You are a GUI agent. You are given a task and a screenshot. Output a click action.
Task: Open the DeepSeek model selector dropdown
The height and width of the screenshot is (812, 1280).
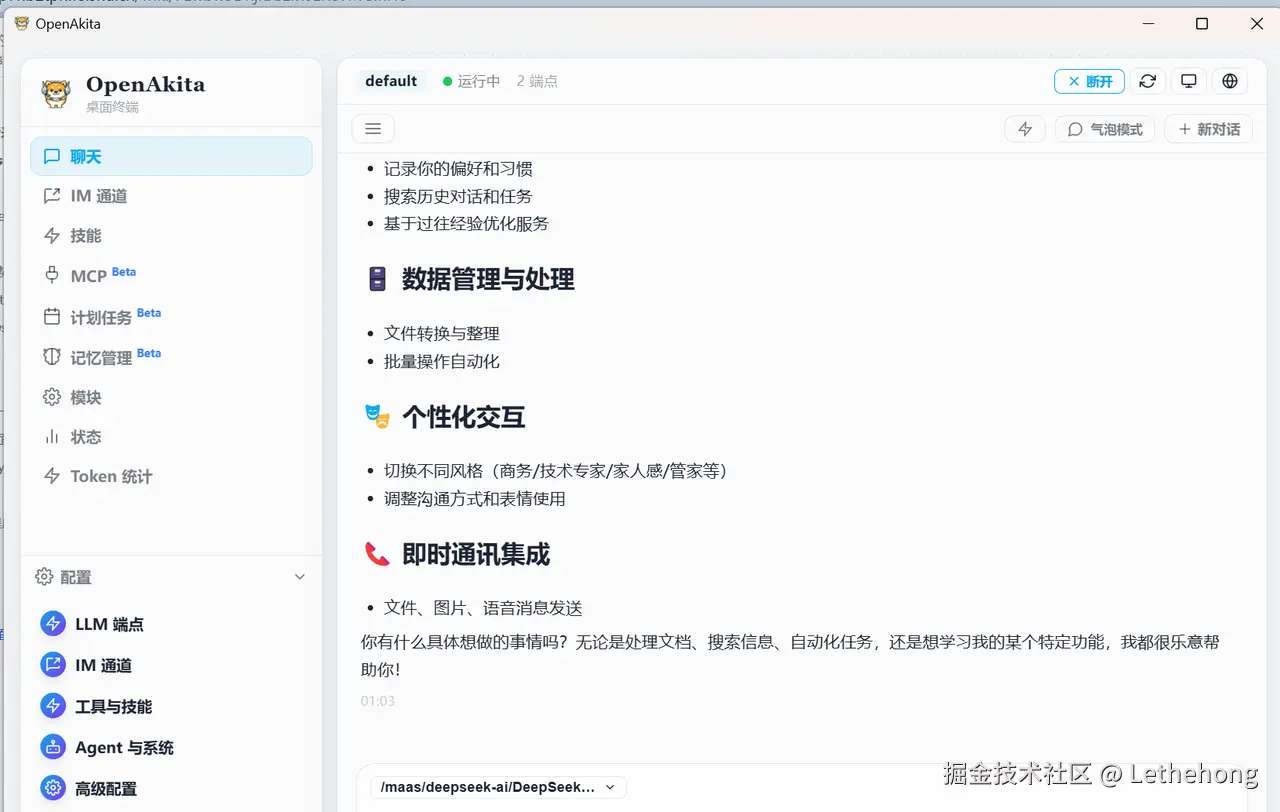click(x=498, y=787)
